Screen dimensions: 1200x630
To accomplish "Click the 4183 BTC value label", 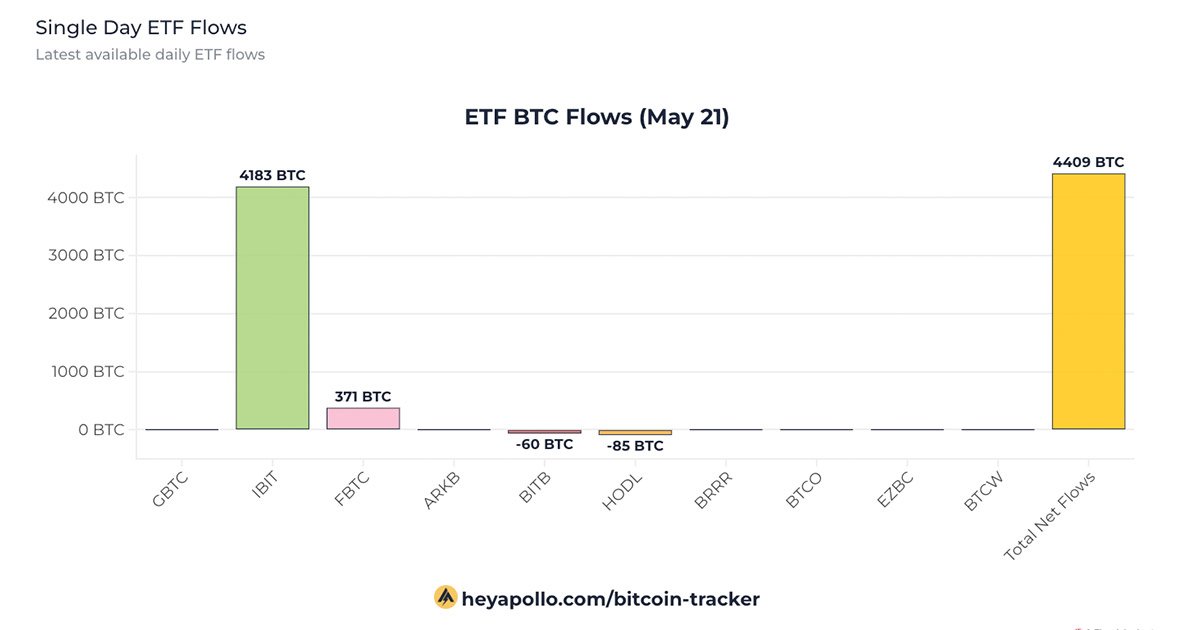I will [272, 176].
